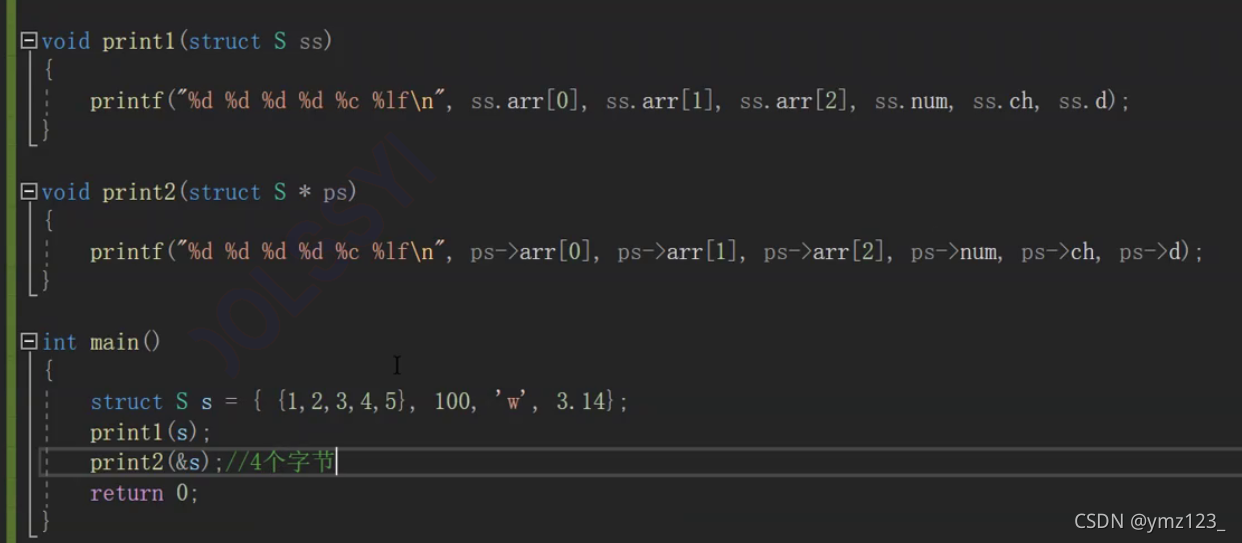Click 'ps->d' argument in print2
The height and width of the screenshot is (543, 1242).
tap(1150, 252)
